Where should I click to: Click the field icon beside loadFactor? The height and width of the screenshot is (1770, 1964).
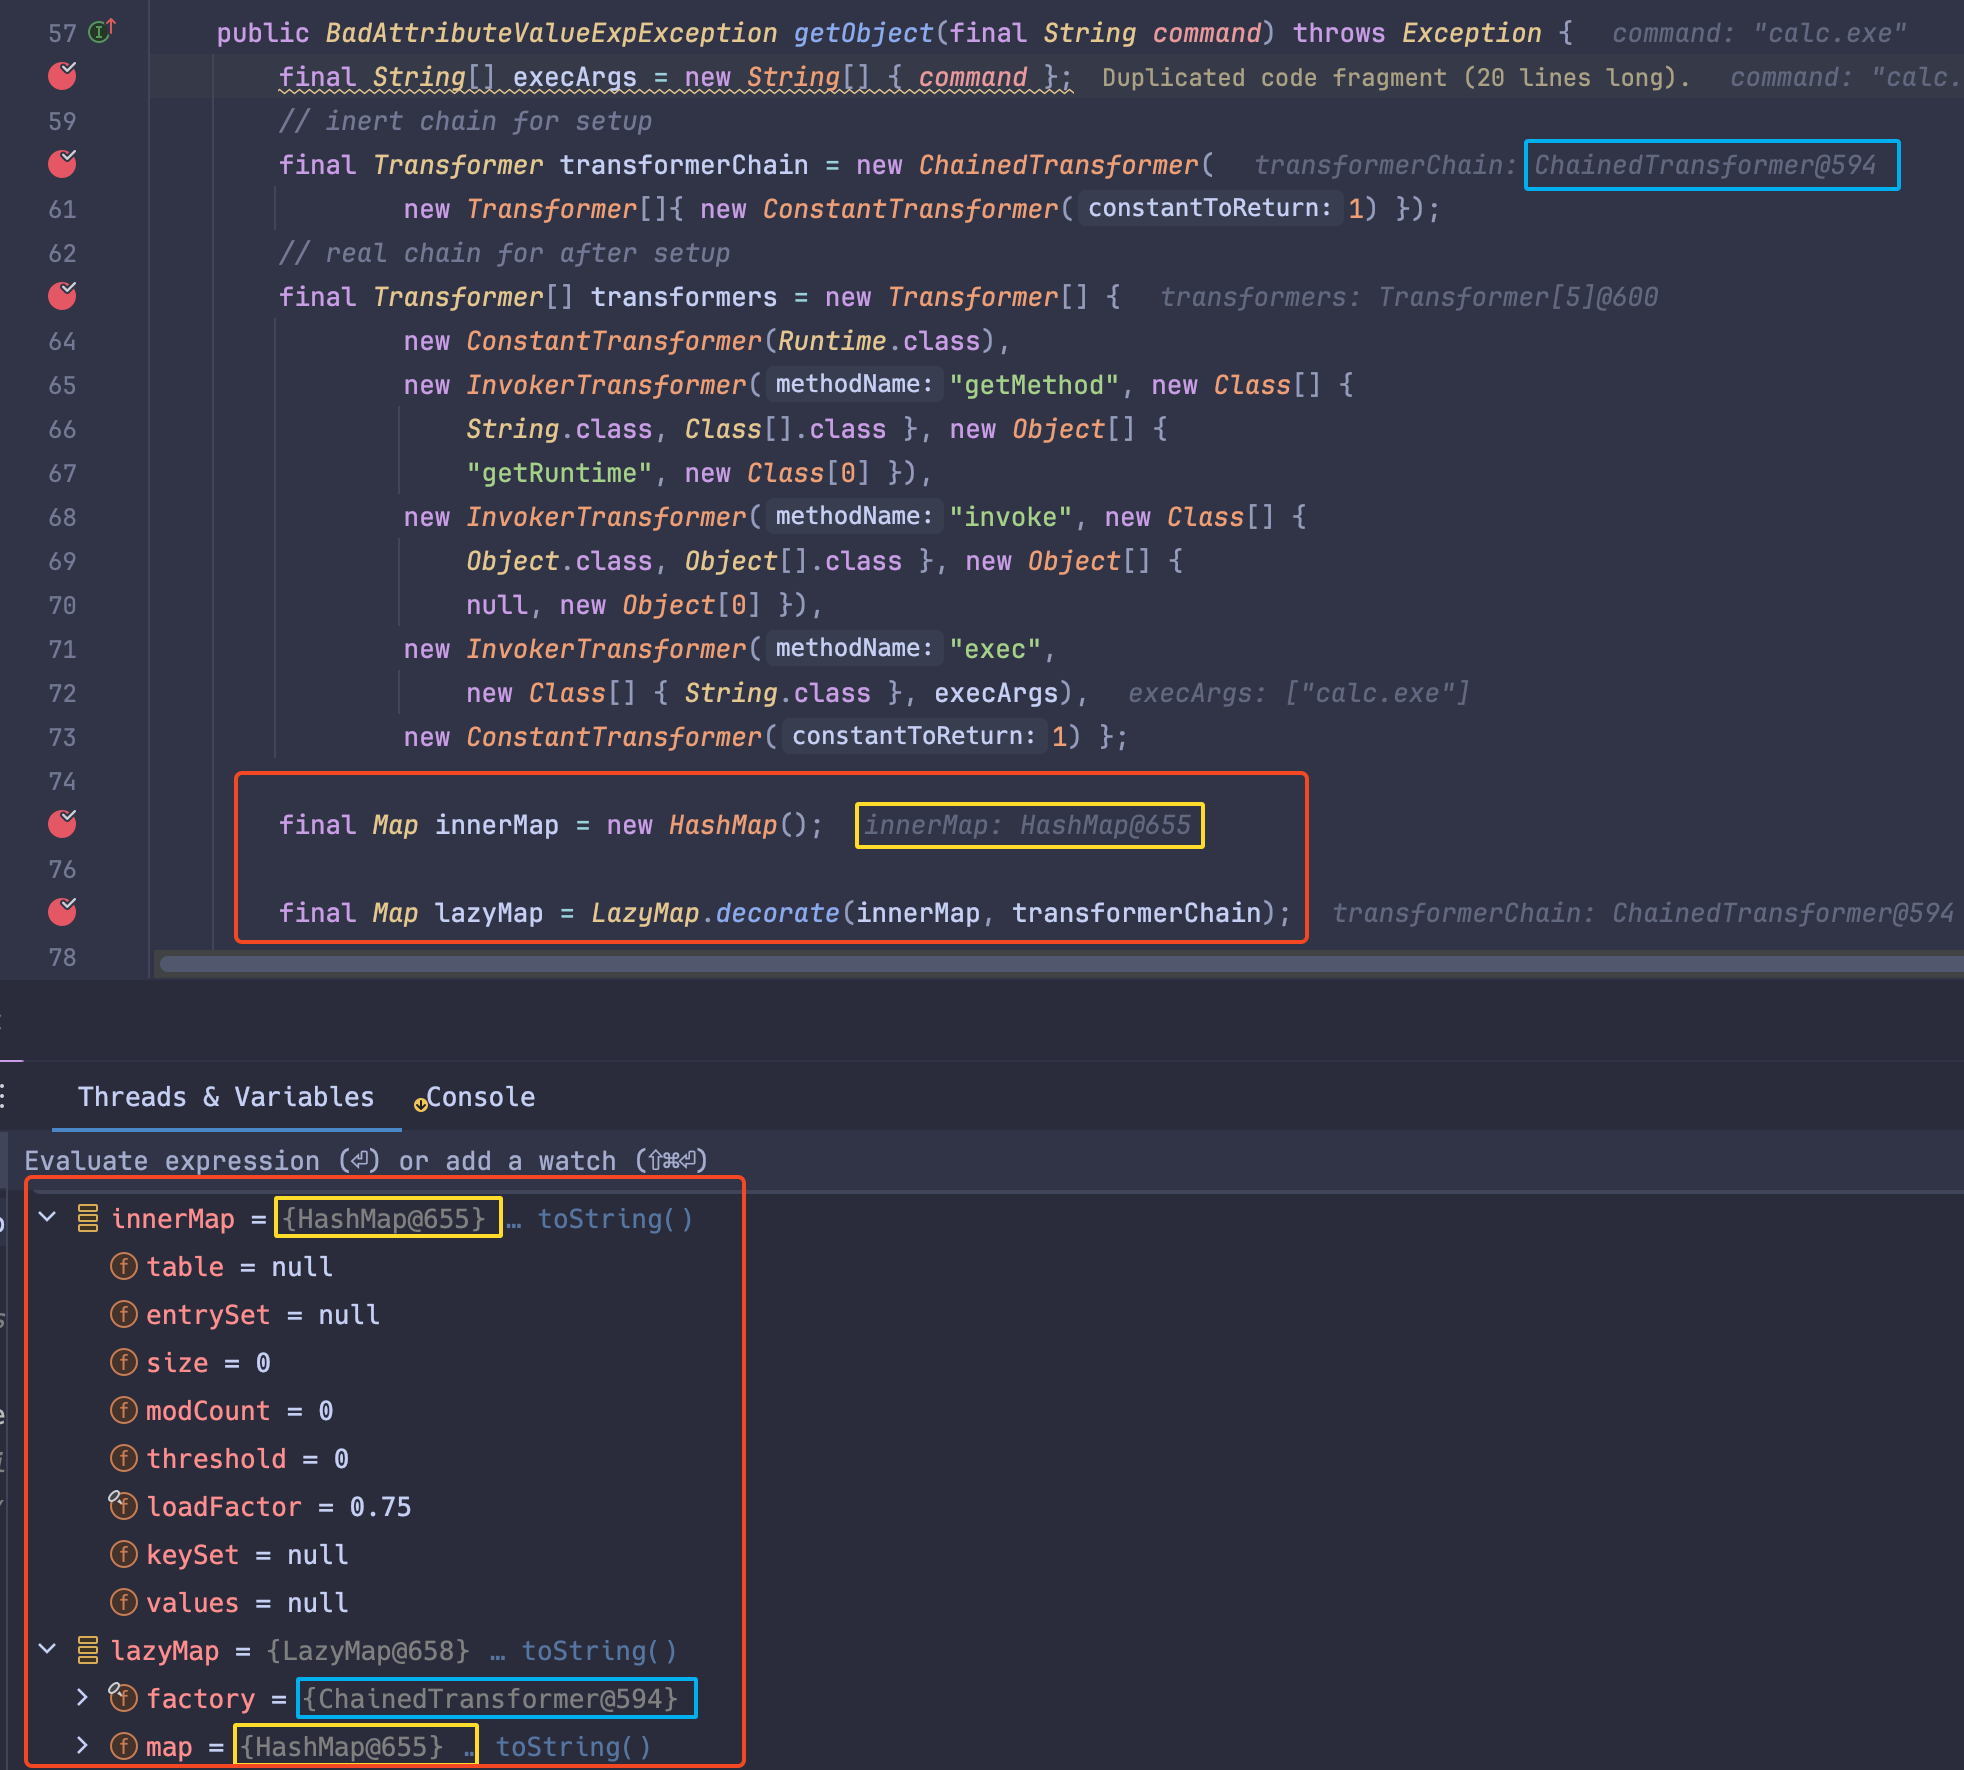(x=123, y=1506)
